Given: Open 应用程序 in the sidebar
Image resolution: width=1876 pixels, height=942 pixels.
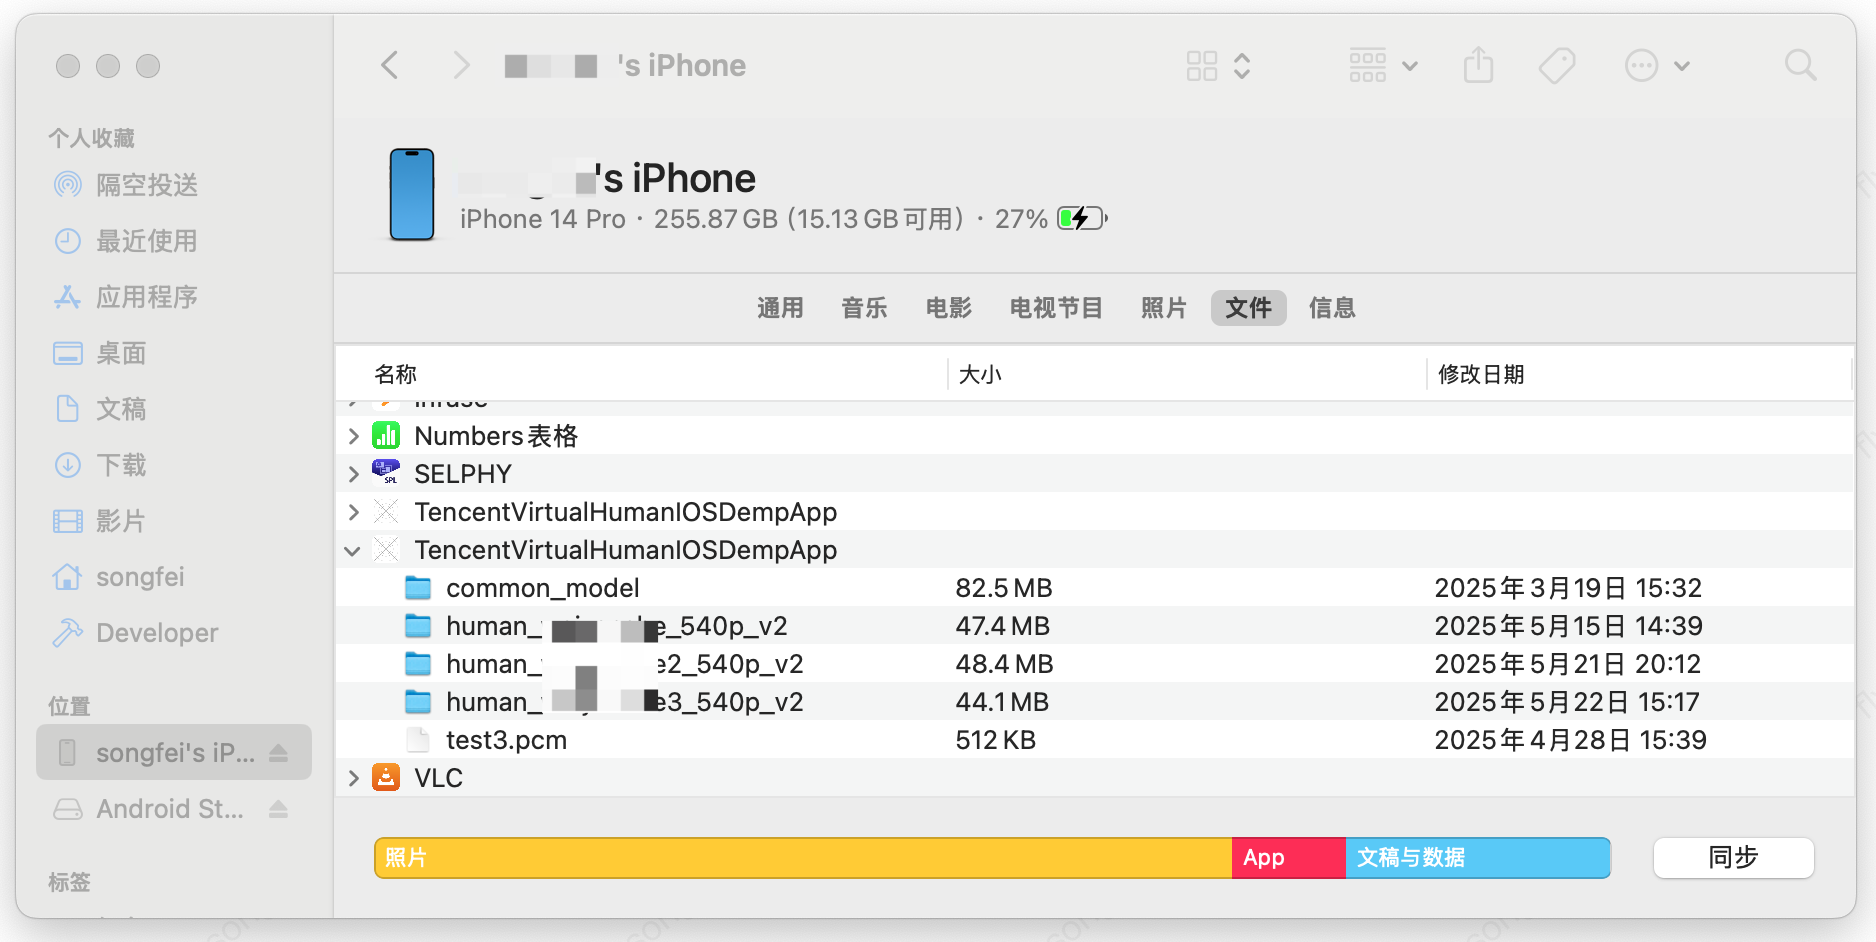Looking at the screenshot, I should 125,297.
